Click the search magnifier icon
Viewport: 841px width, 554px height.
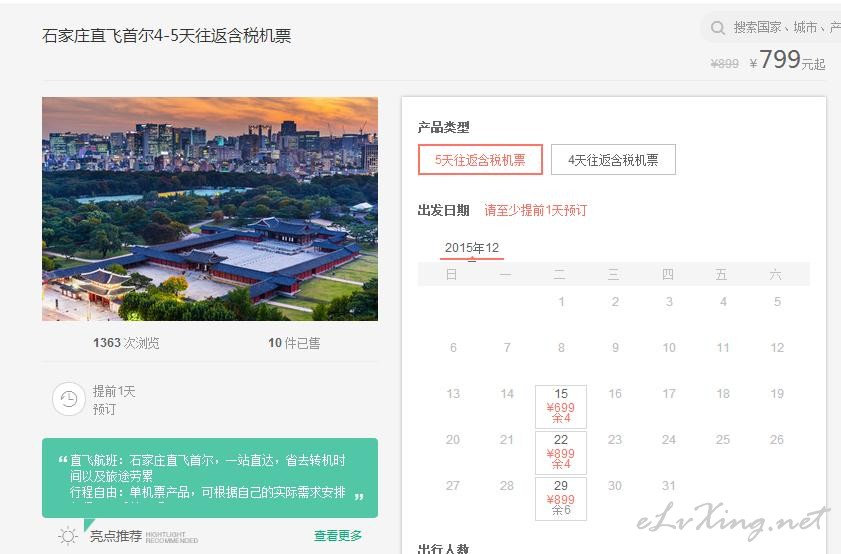(x=718, y=27)
